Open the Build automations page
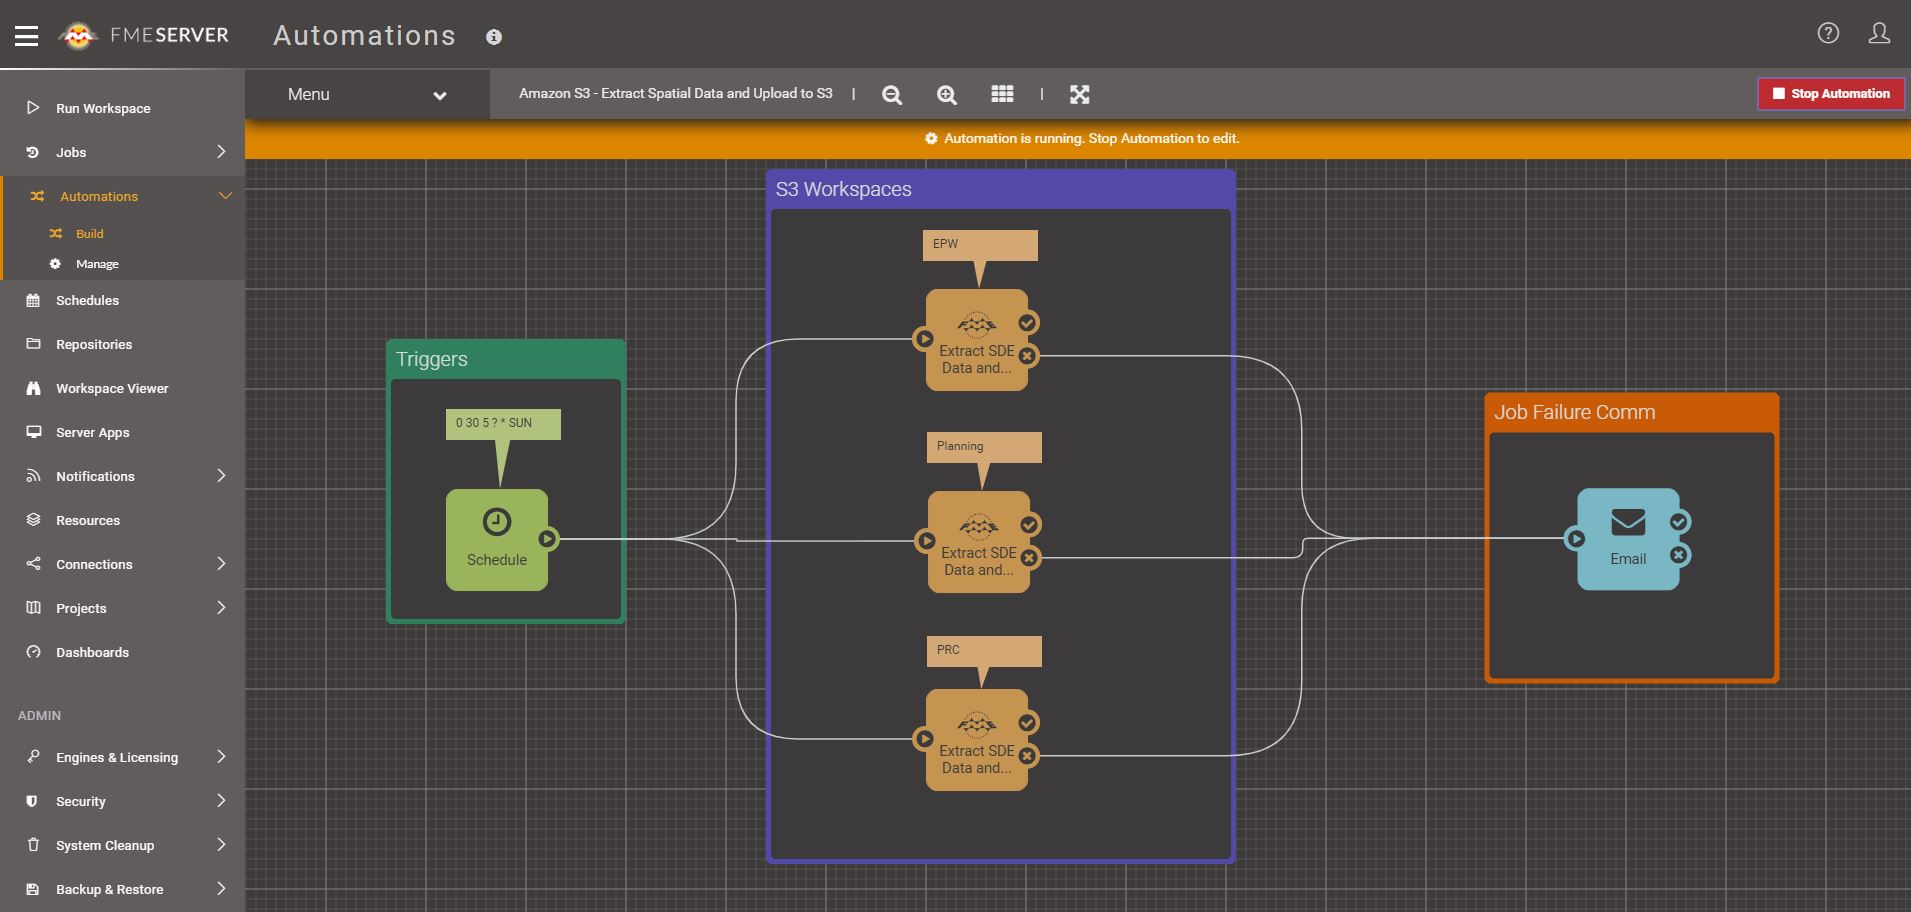 (90, 234)
